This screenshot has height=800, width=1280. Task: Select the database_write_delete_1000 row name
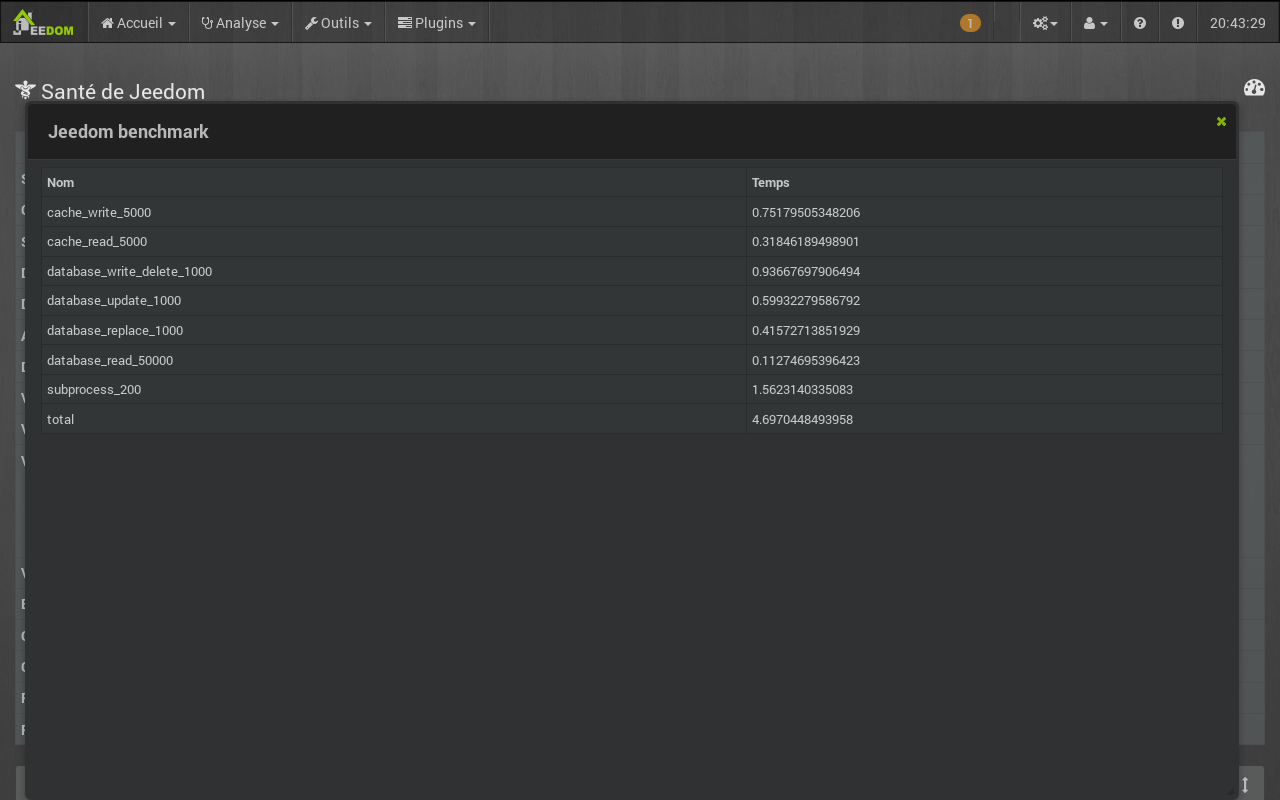coord(129,271)
